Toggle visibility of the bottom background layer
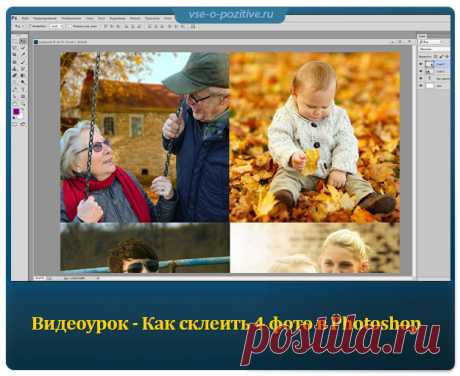Viewport: 460px width, 376px height. 421,86
